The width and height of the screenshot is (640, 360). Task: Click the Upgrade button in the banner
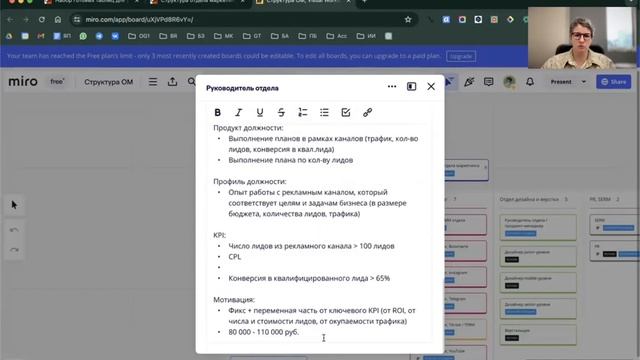coord(461,56)
